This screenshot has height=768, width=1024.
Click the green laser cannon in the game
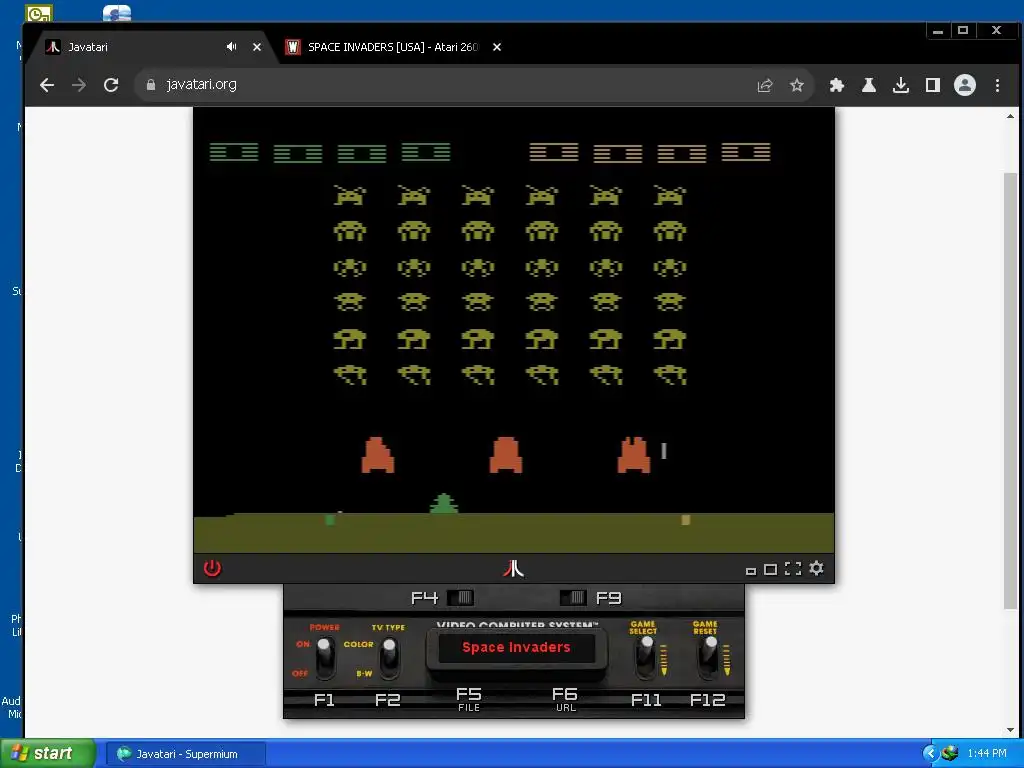[x=444, y=503]
